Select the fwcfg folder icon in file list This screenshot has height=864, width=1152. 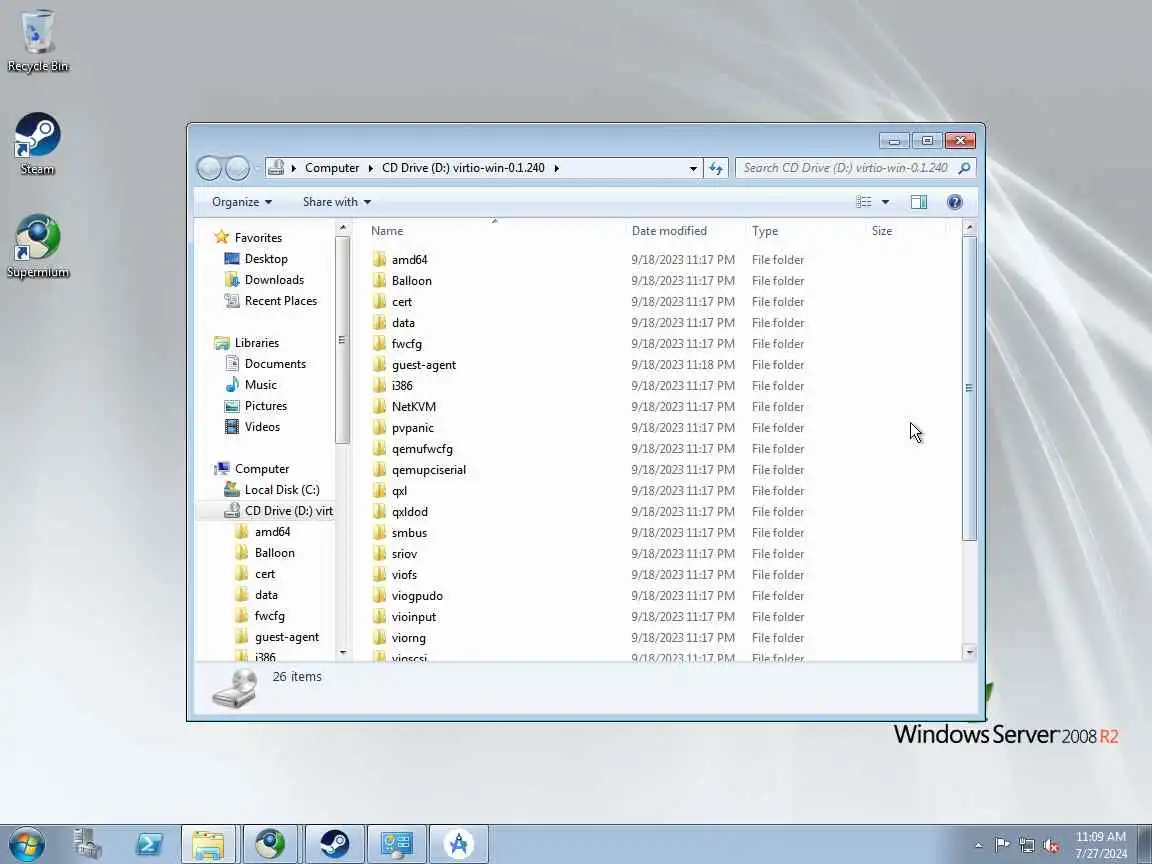tap(379, 344)
